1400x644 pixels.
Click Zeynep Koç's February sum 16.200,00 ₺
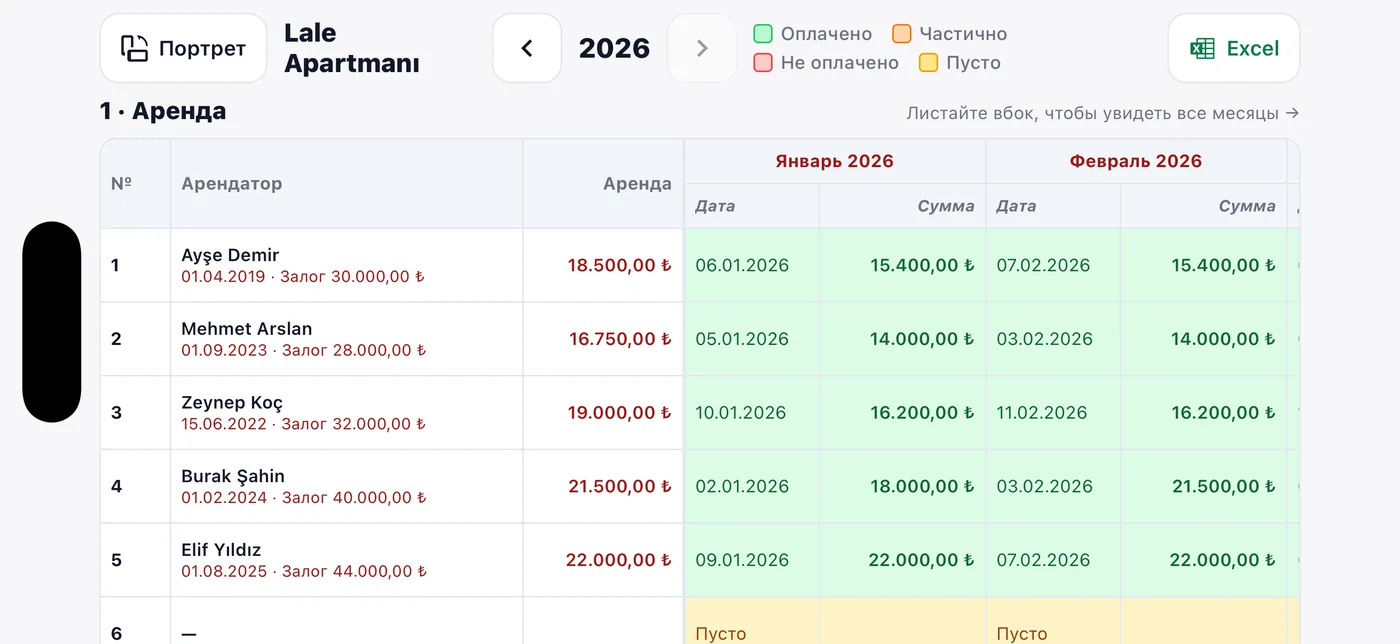coord(1223,413)
